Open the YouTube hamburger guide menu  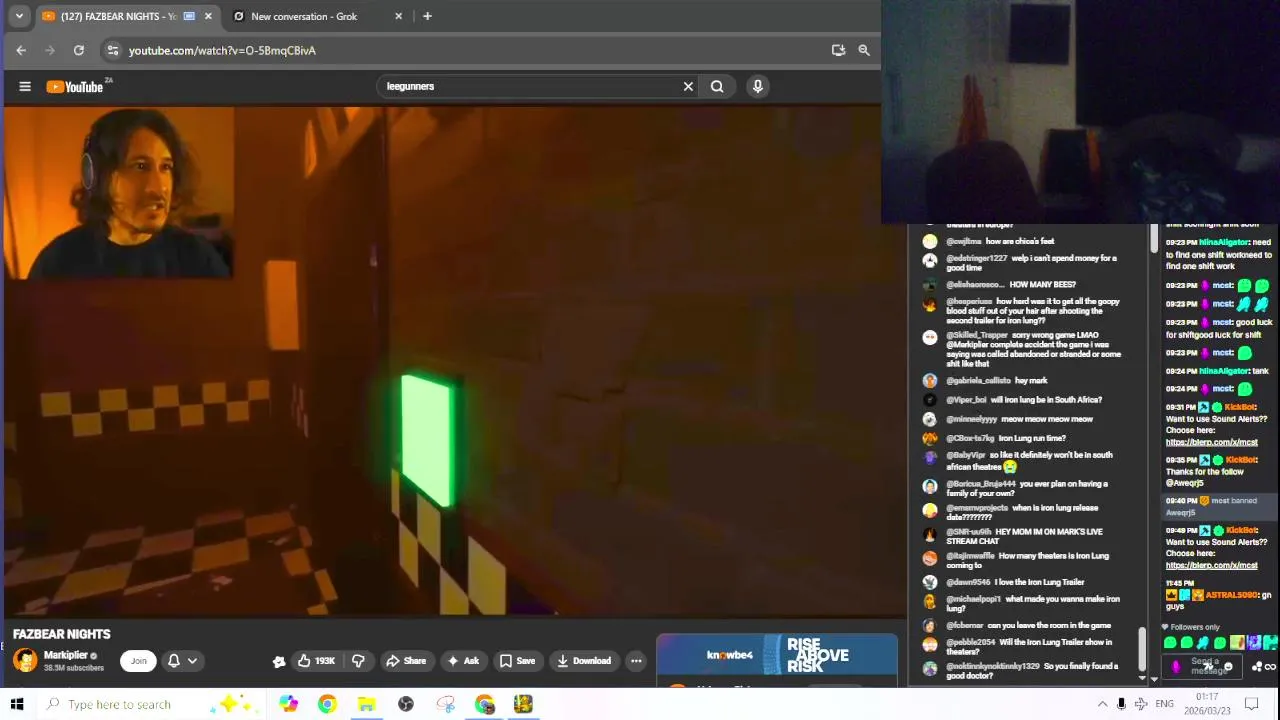tap(25, 87)
